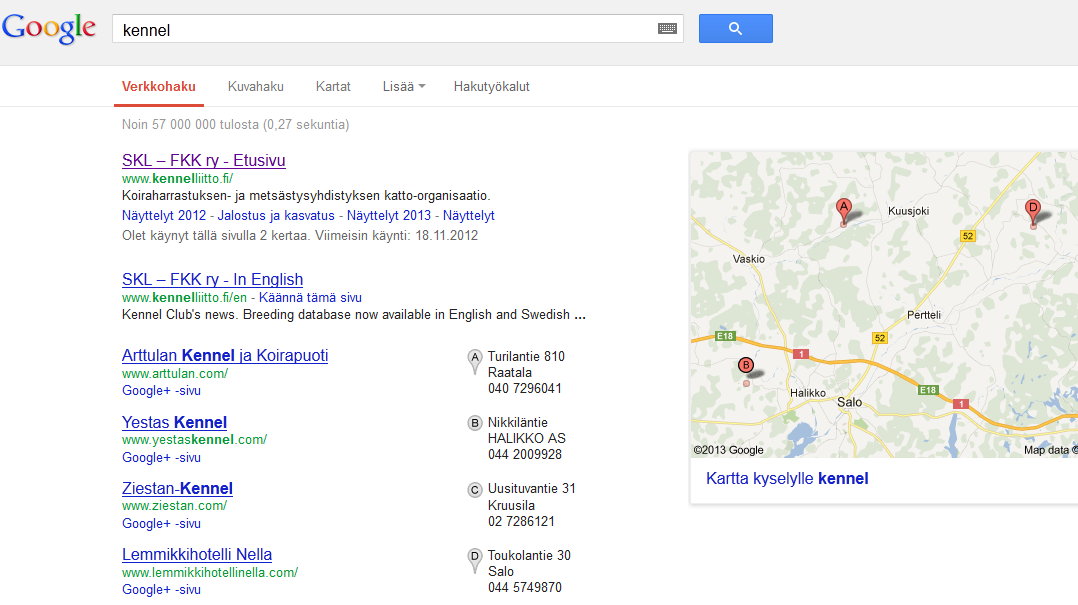
Task: Click the www.arttulan.com/ URL text
Action: click(175, 374)
